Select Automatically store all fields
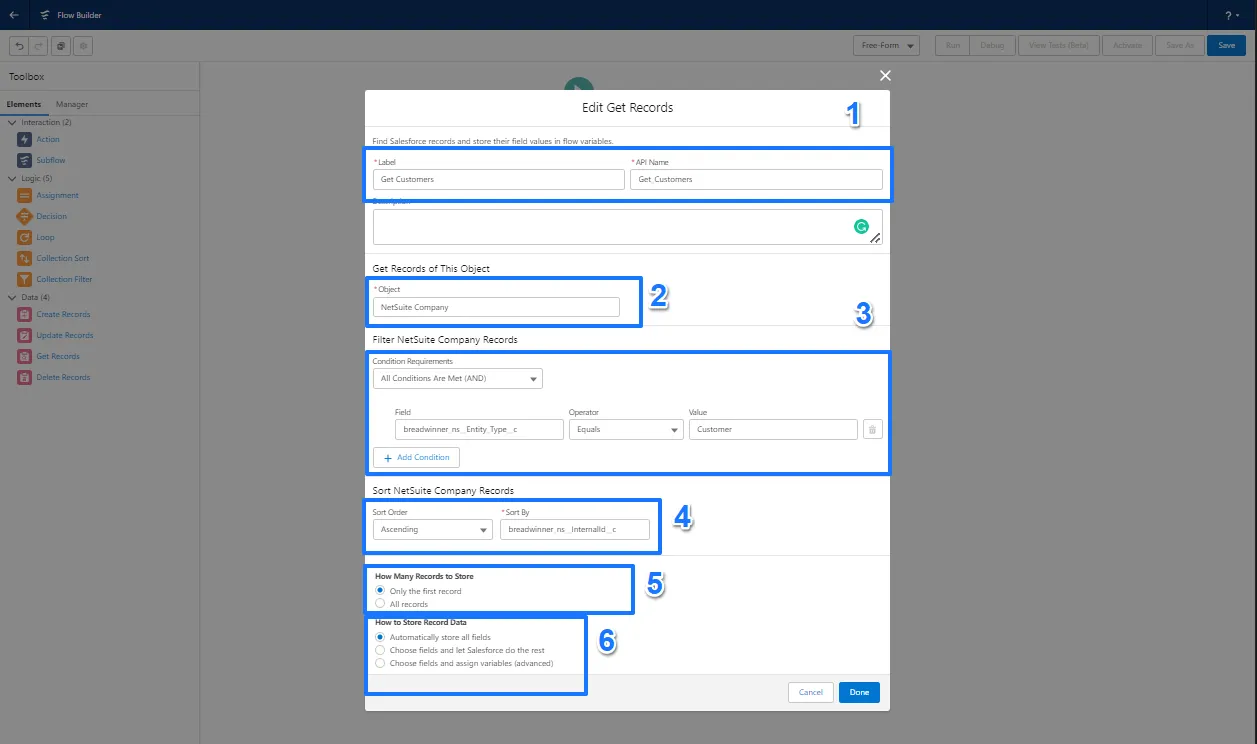The image size is (1257, 744). pyautogui.click(x=380, y=637)
